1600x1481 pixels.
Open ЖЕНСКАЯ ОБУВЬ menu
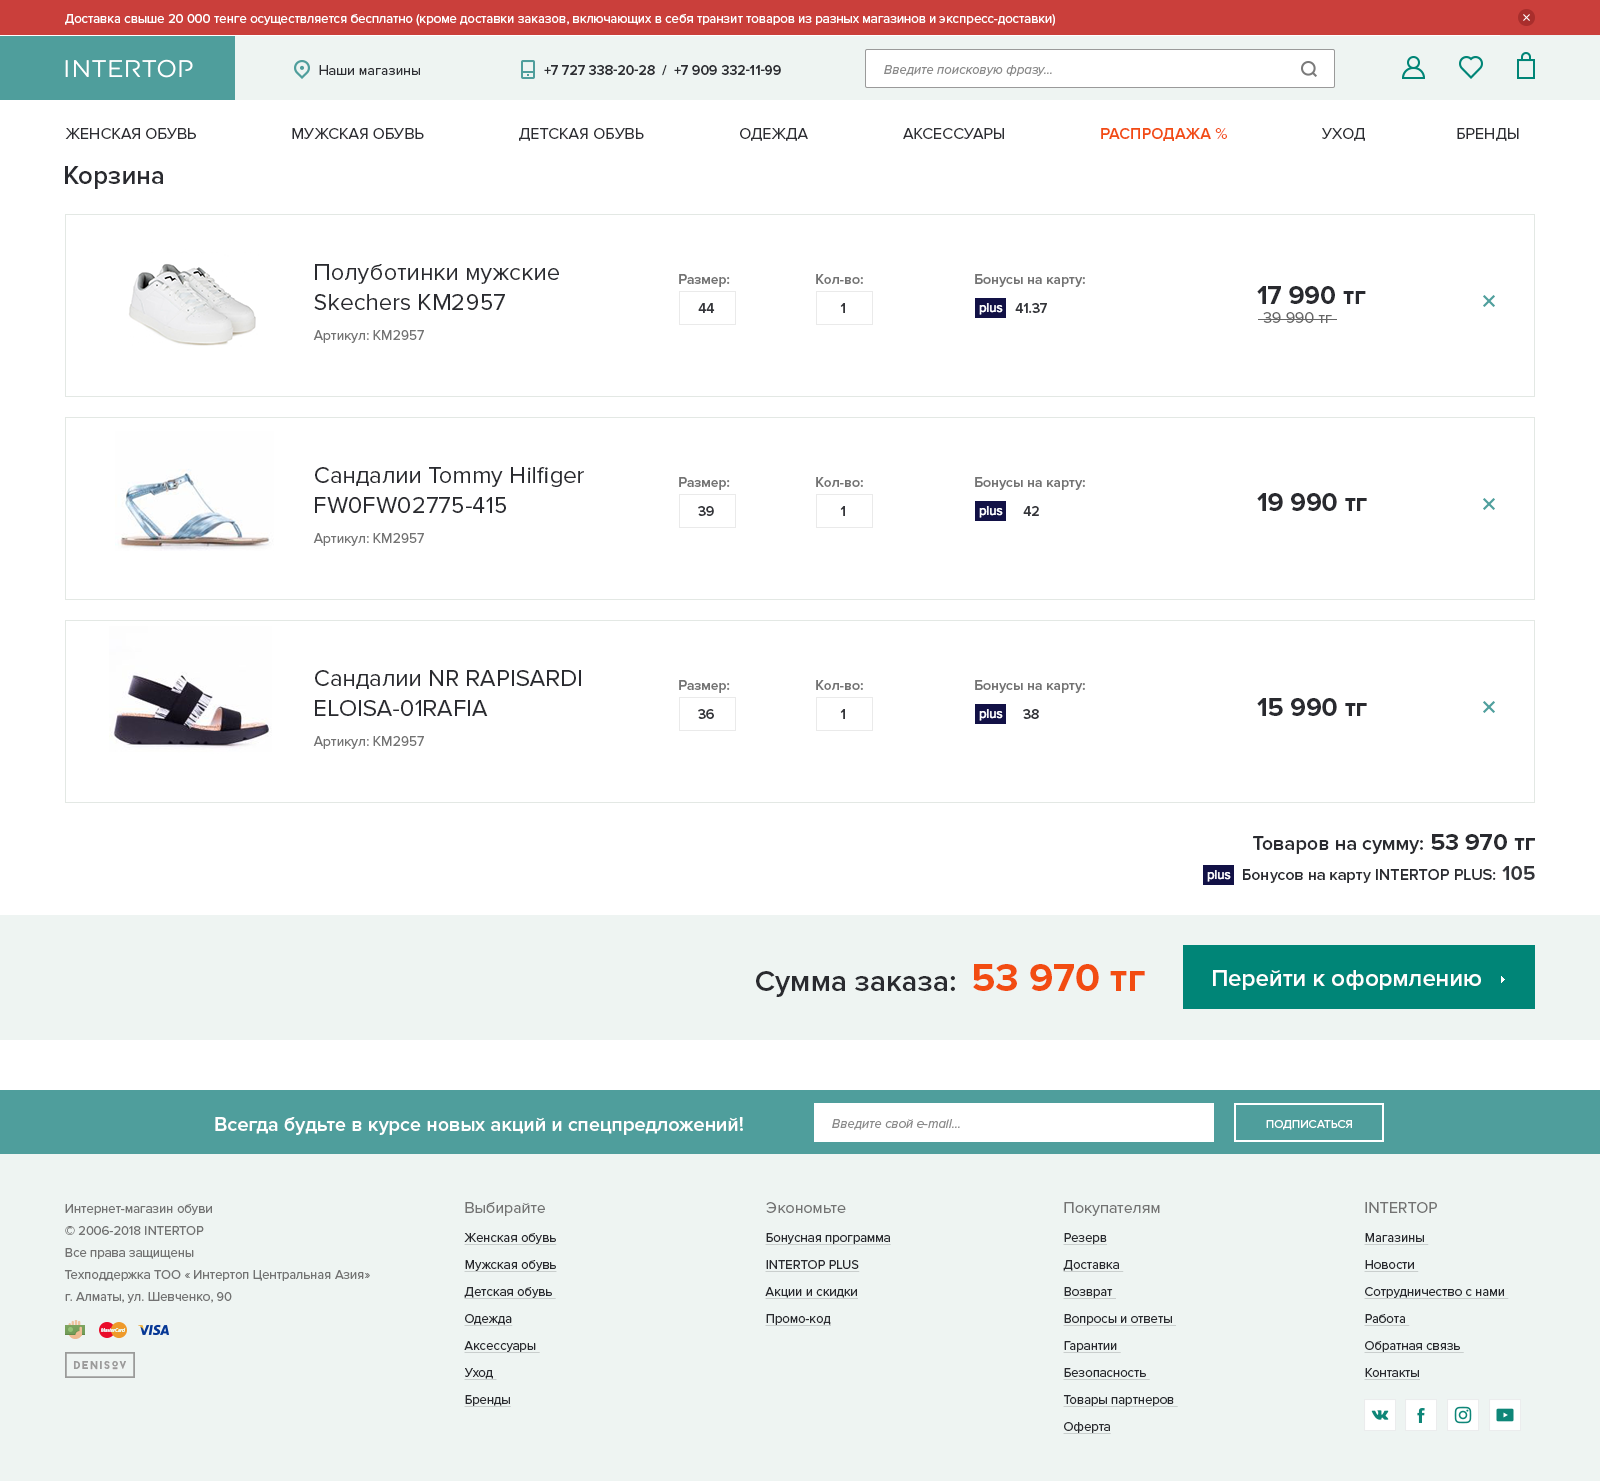(131, 134)
